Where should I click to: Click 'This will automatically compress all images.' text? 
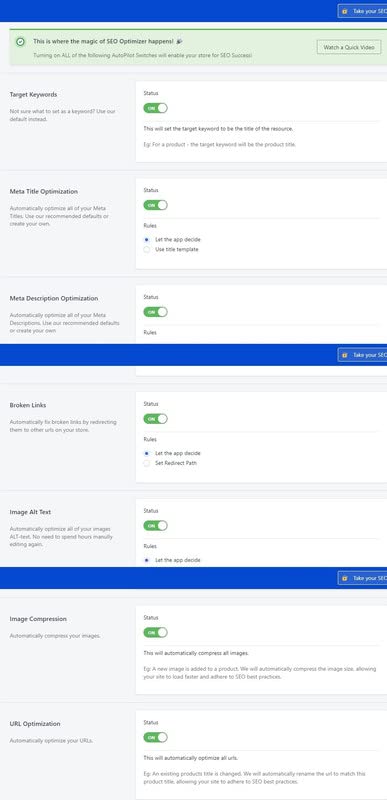coord(196,653)
